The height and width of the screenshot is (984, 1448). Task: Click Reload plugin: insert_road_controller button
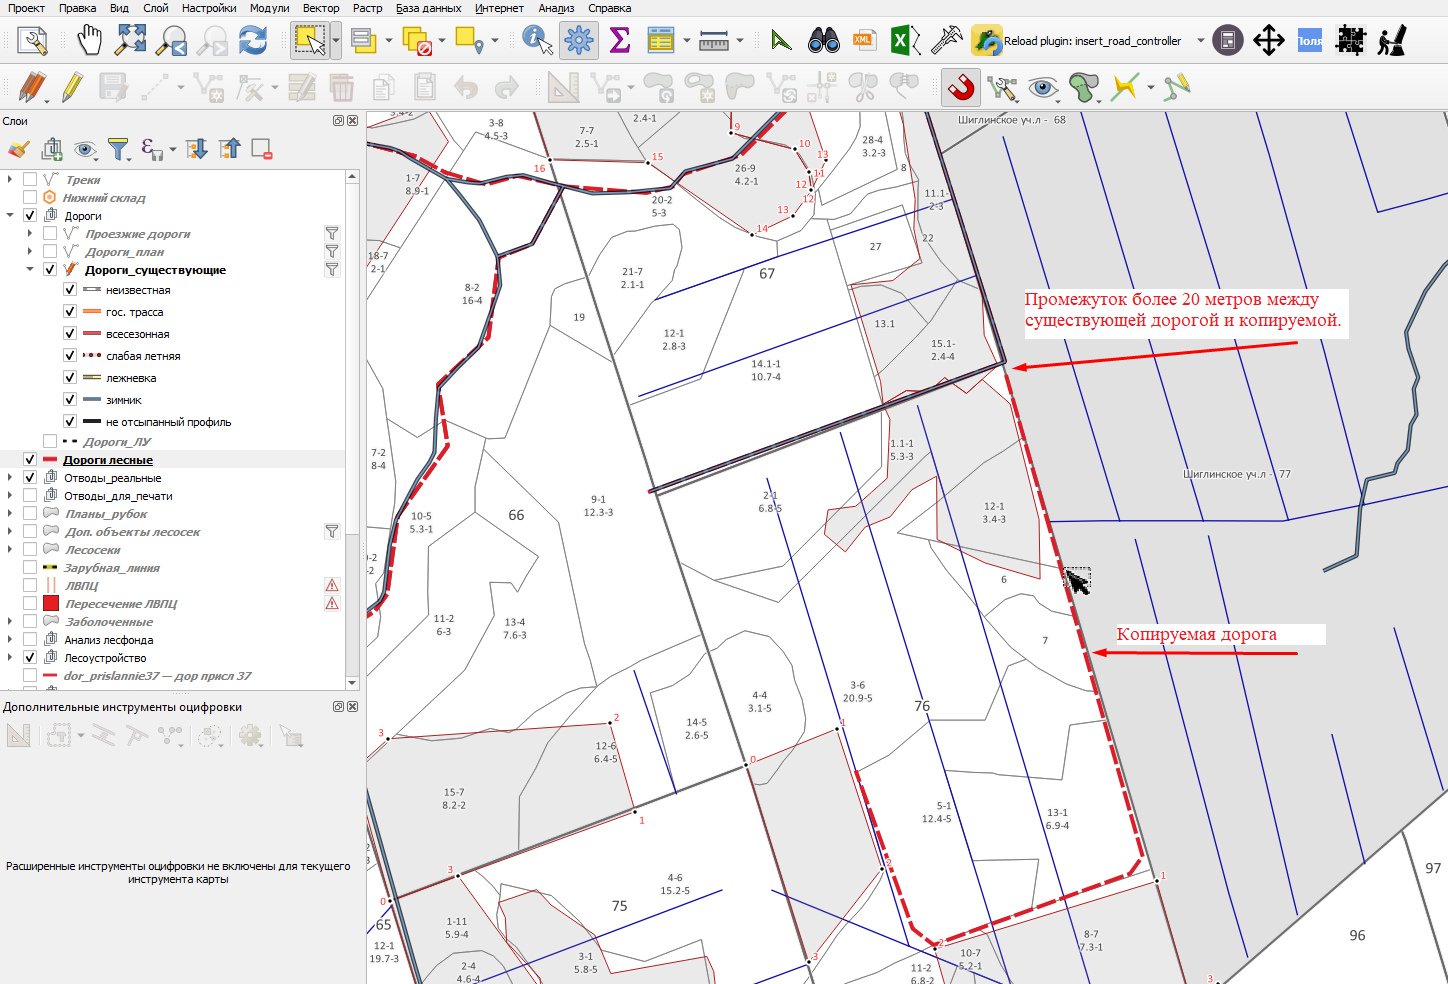[x=1077, y=41]
